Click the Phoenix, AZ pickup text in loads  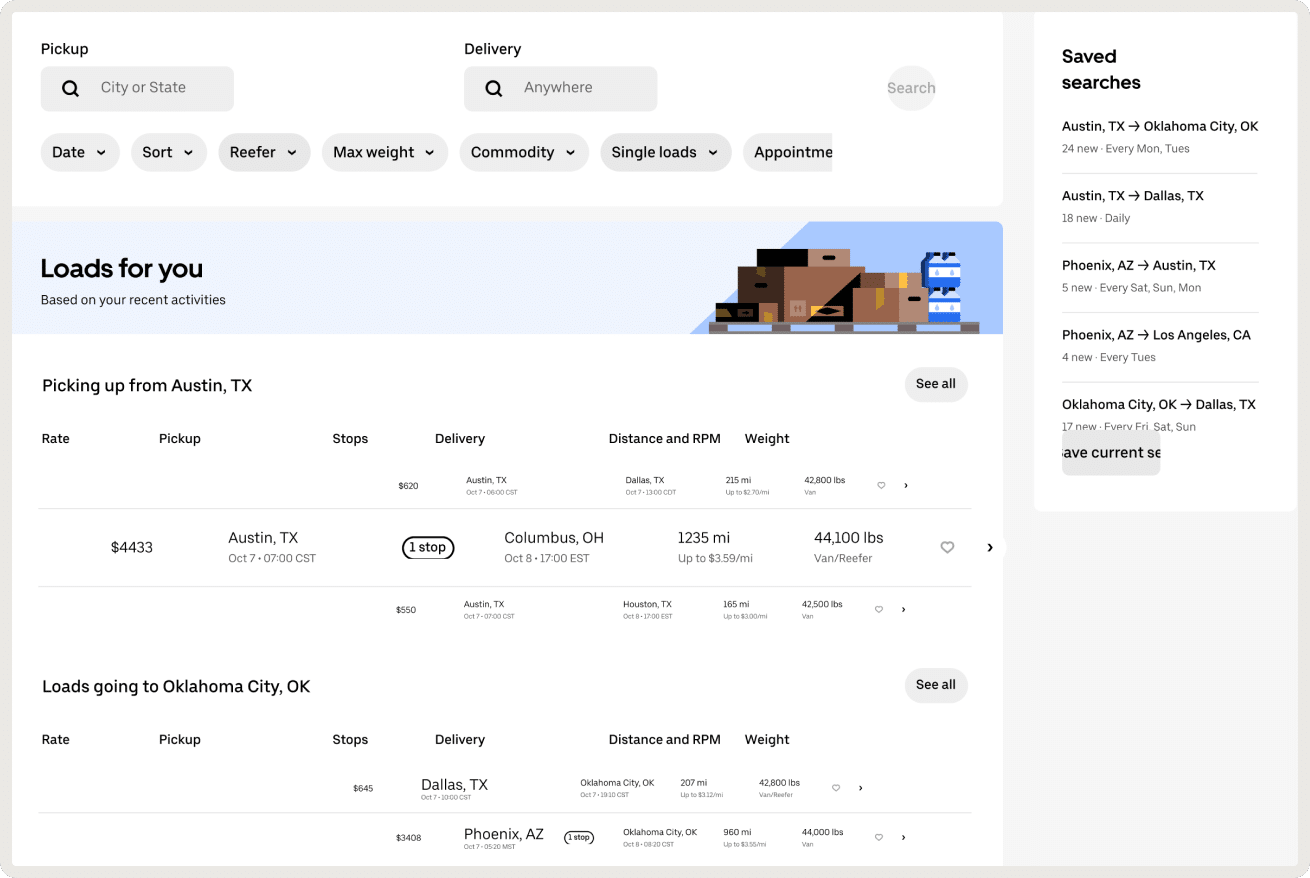pyautogui.click(x=504, y=834)
